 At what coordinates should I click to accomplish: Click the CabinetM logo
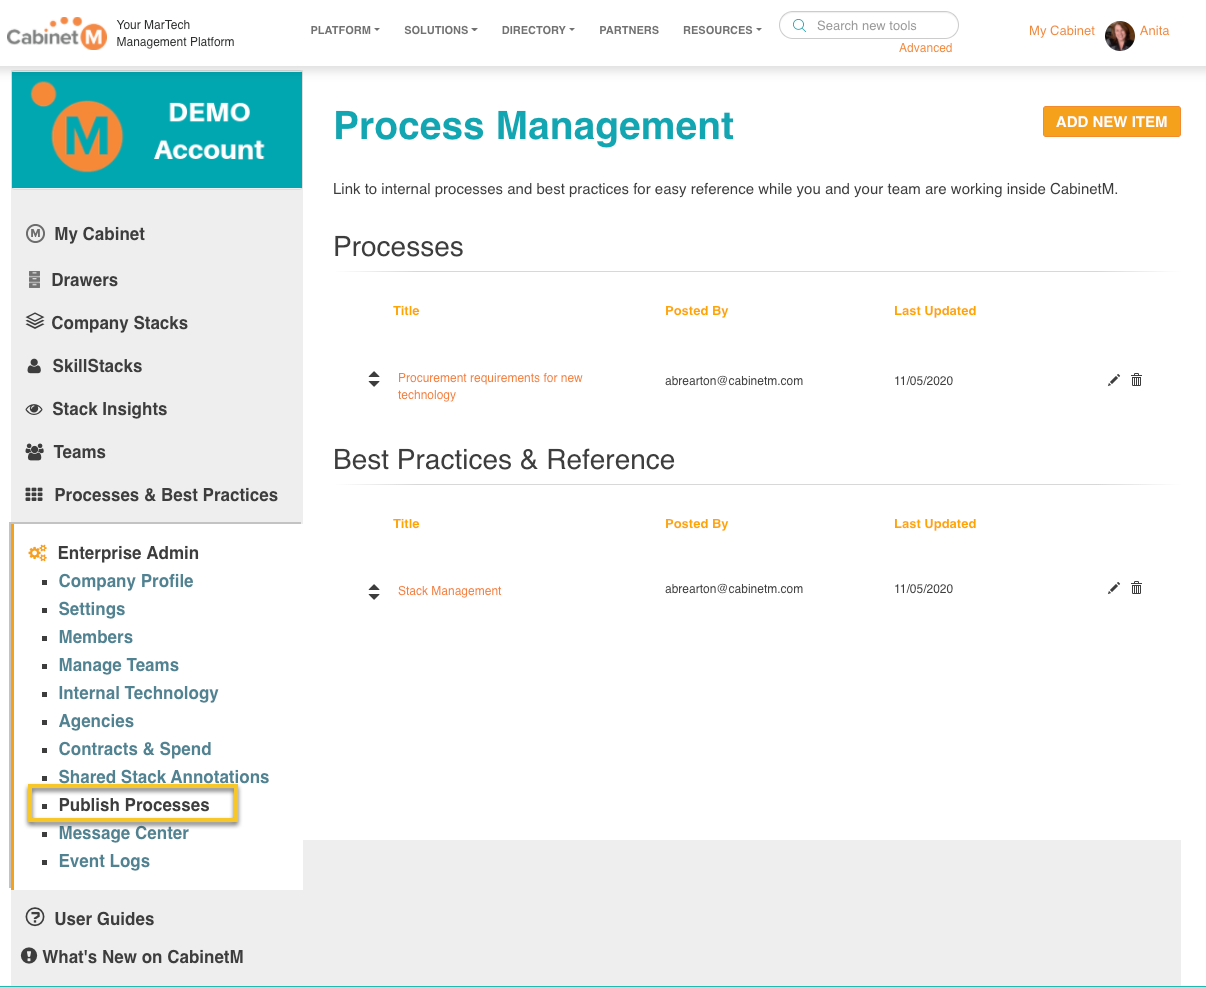coord(56,33)
